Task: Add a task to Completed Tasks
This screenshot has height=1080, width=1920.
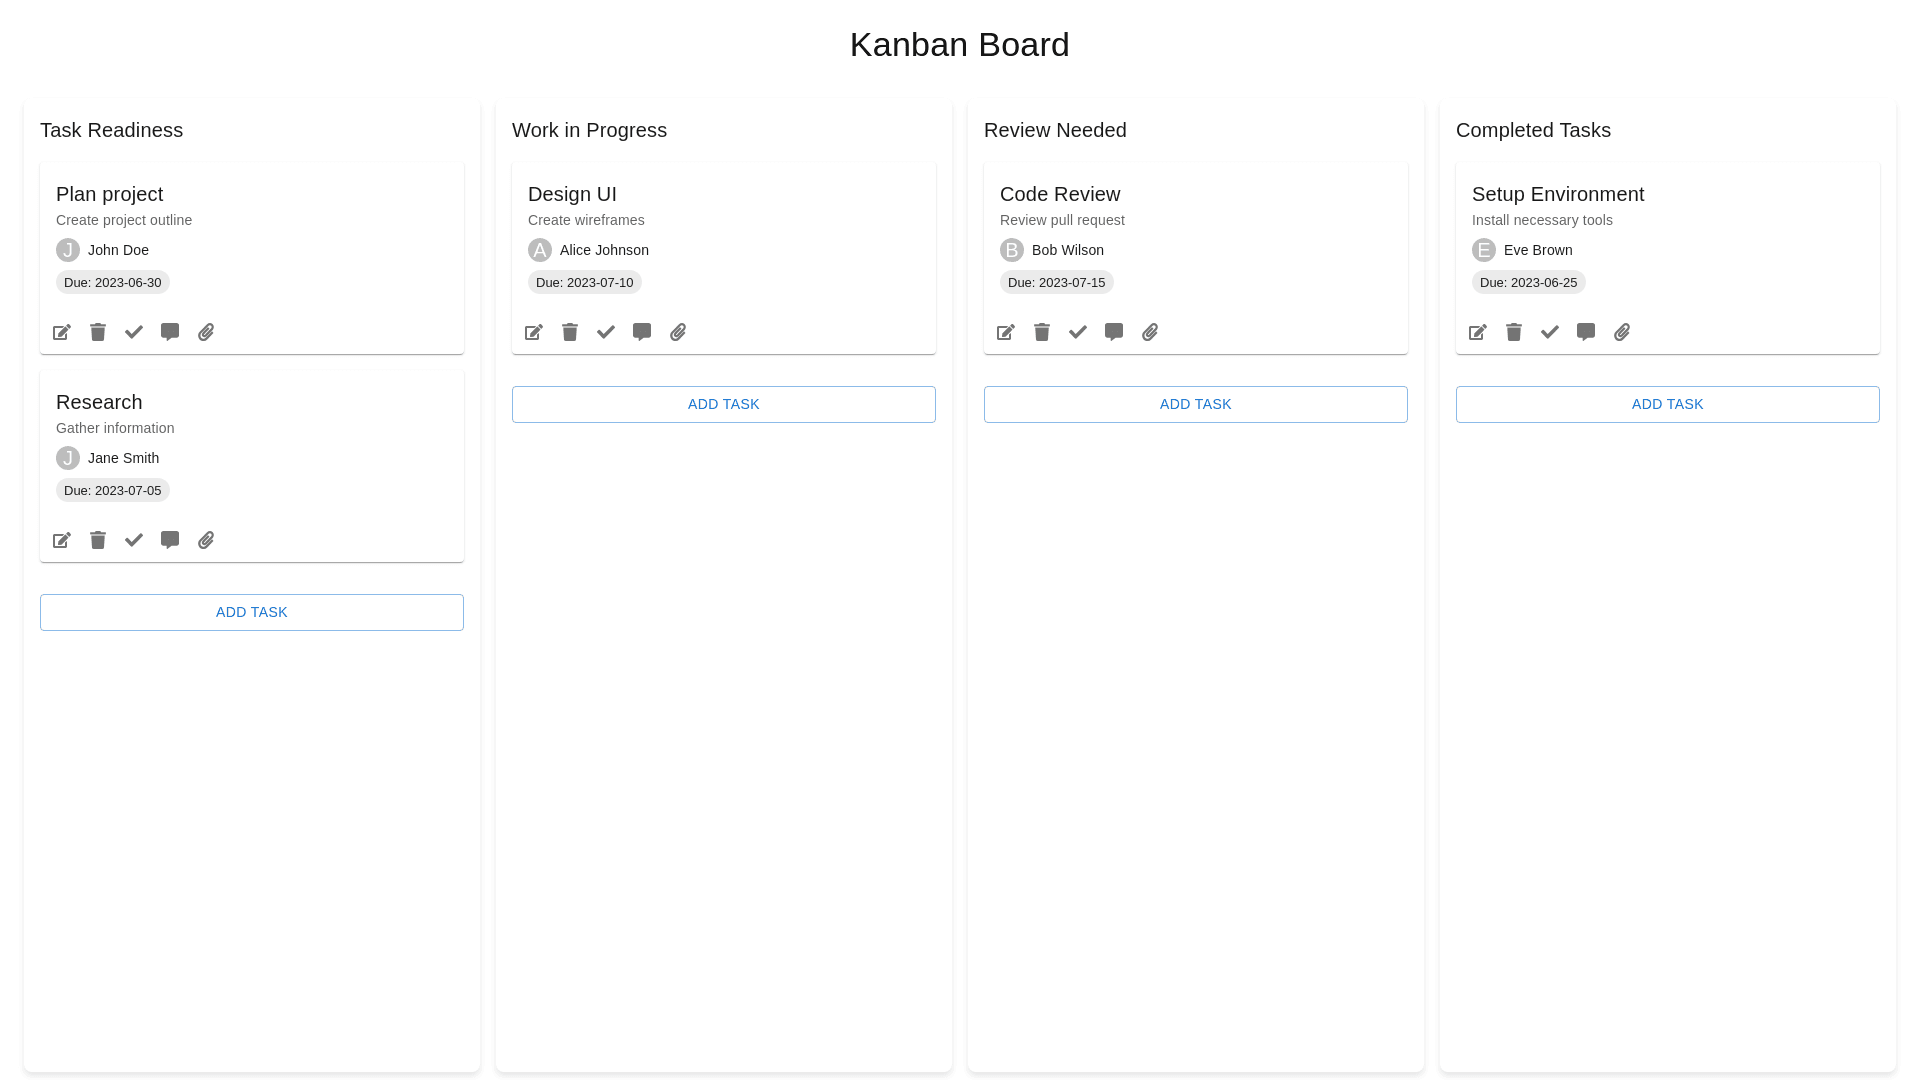Action: pyautogui.click(x=1668, y=404)
